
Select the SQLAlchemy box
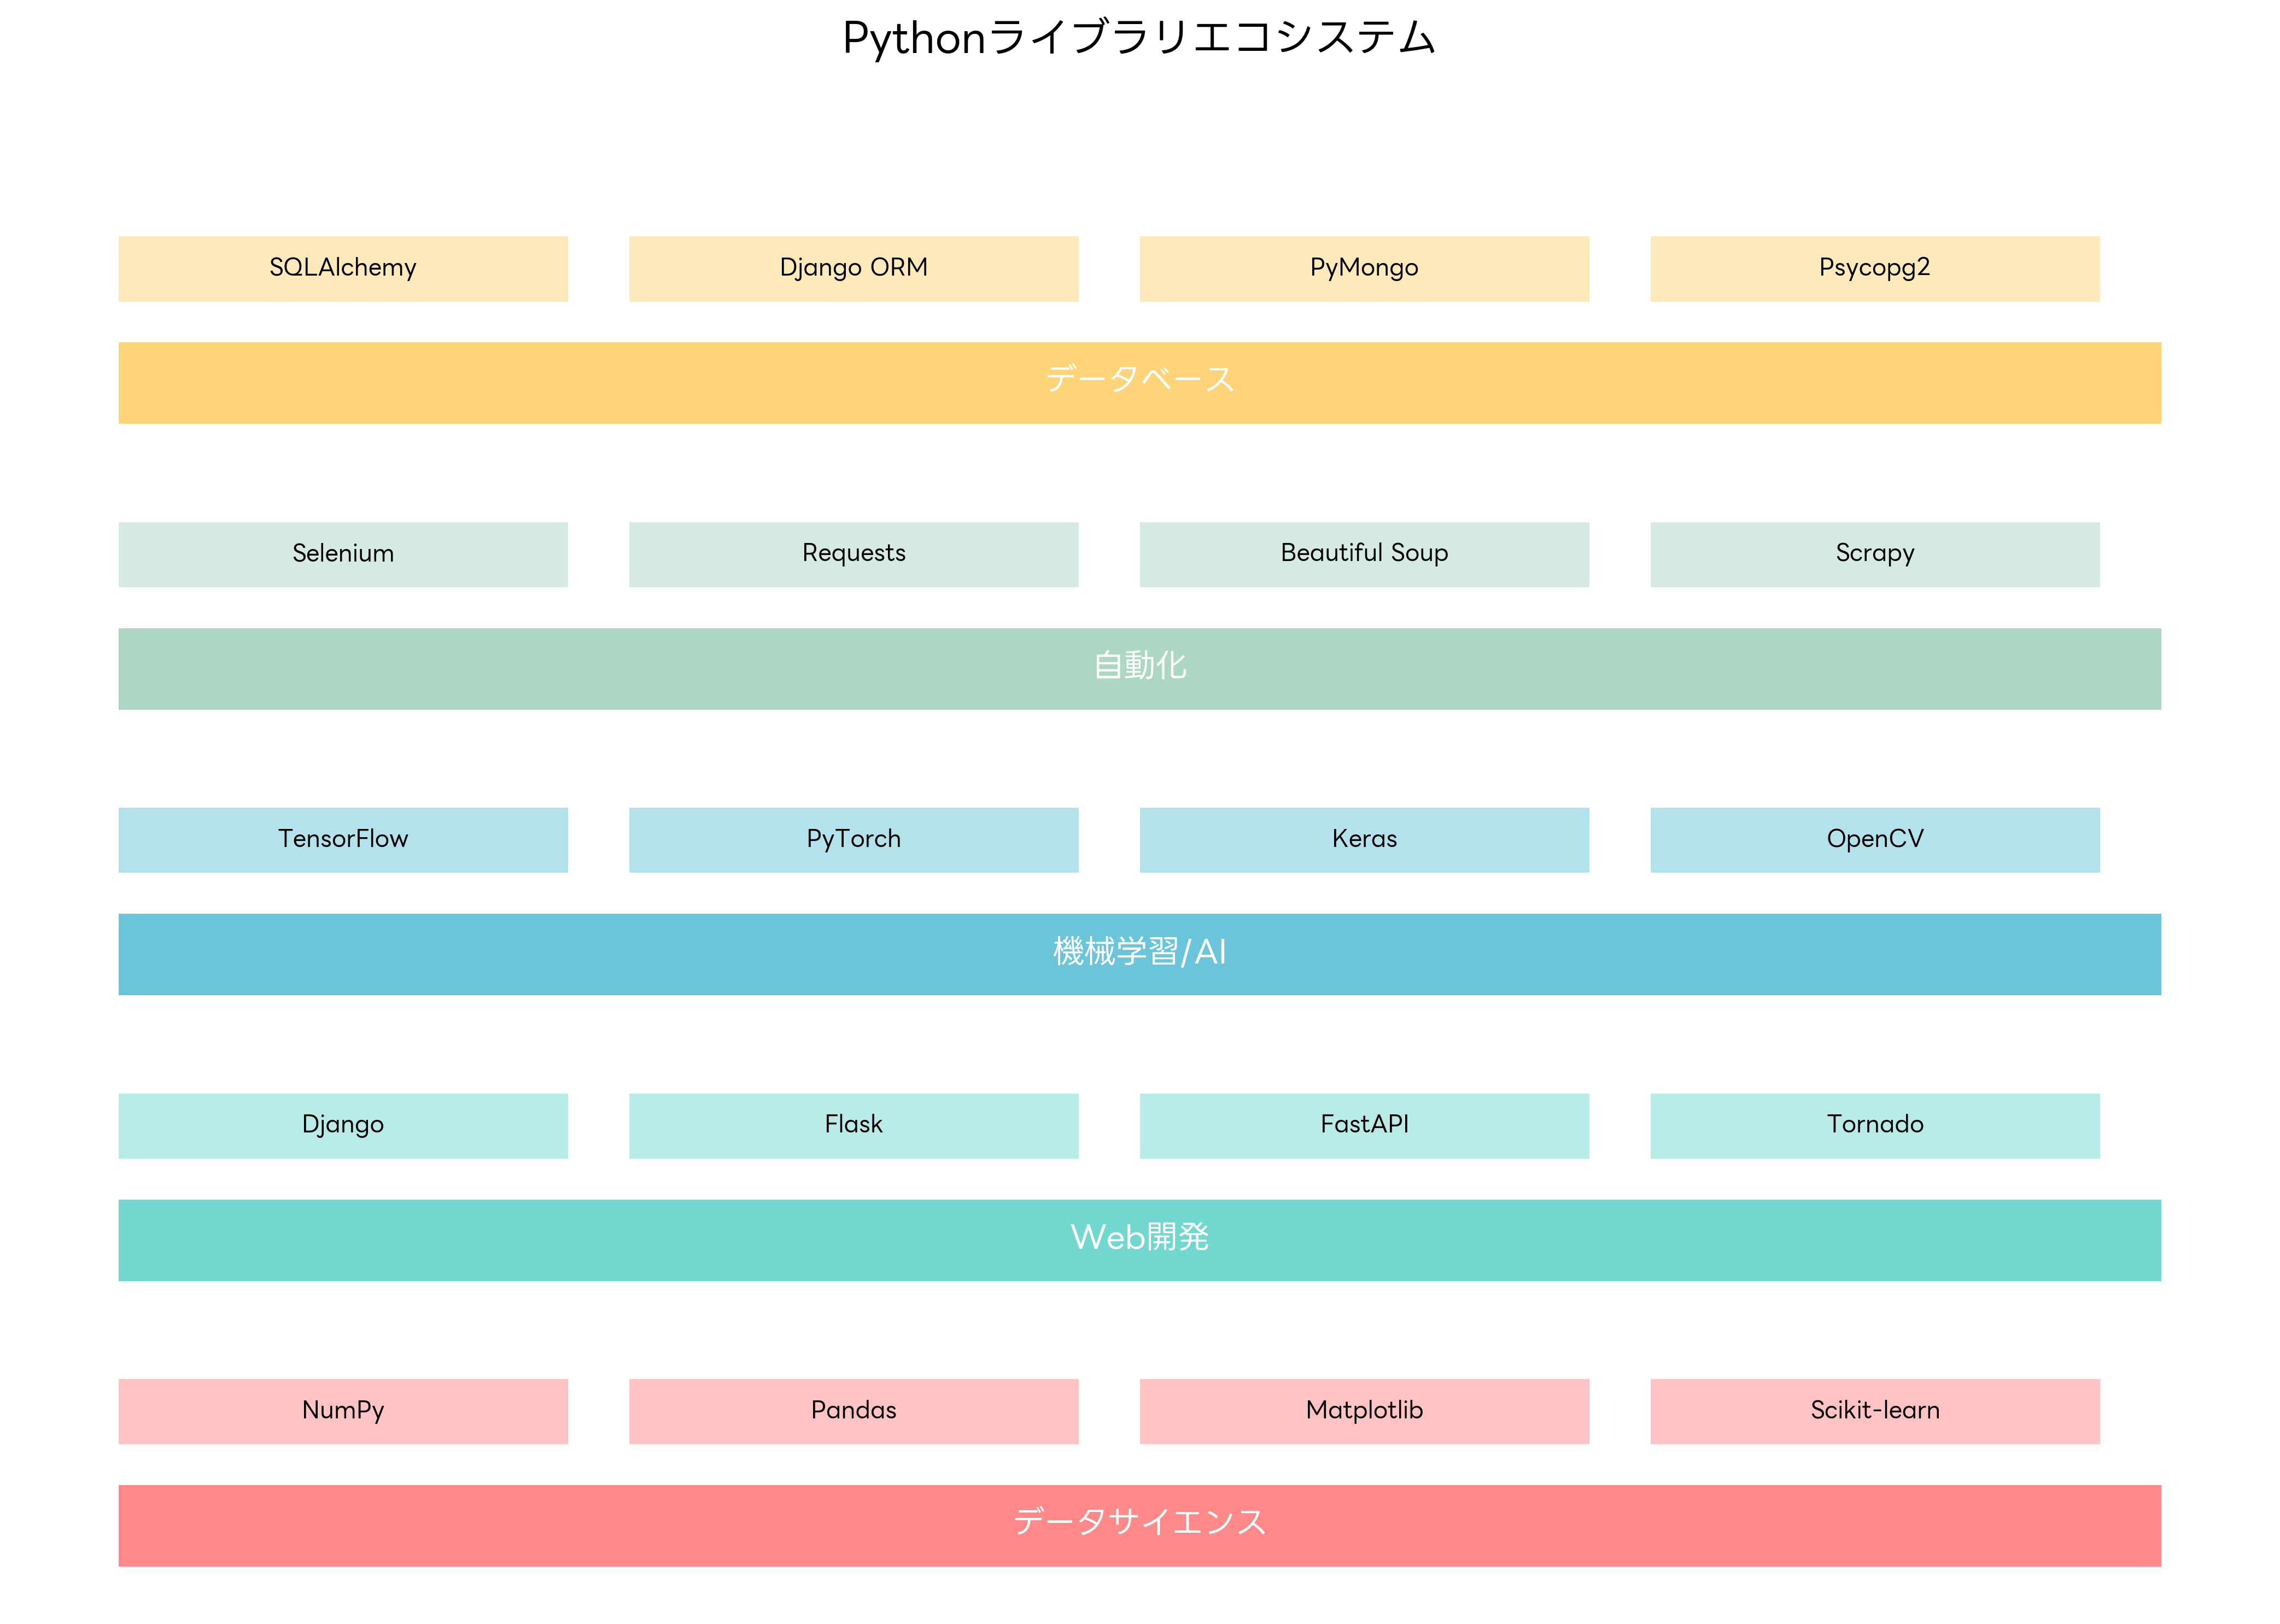click(x=343, y=268)
